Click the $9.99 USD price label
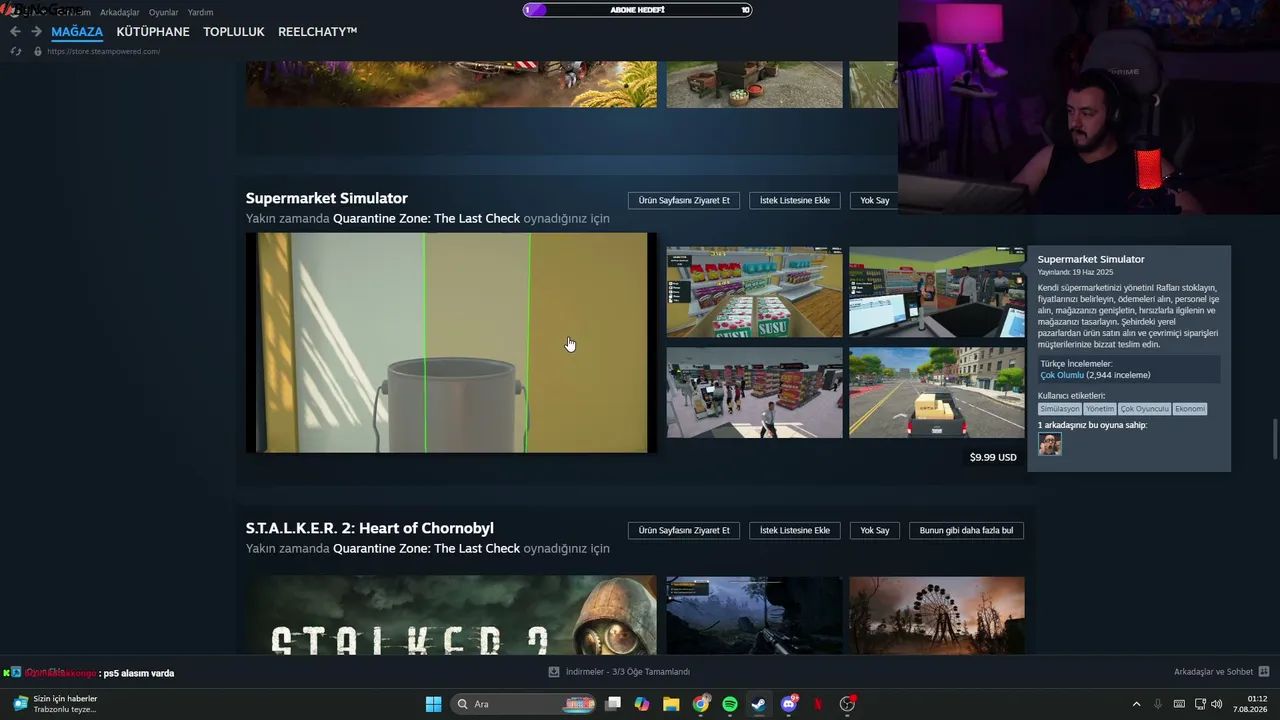 993,457
